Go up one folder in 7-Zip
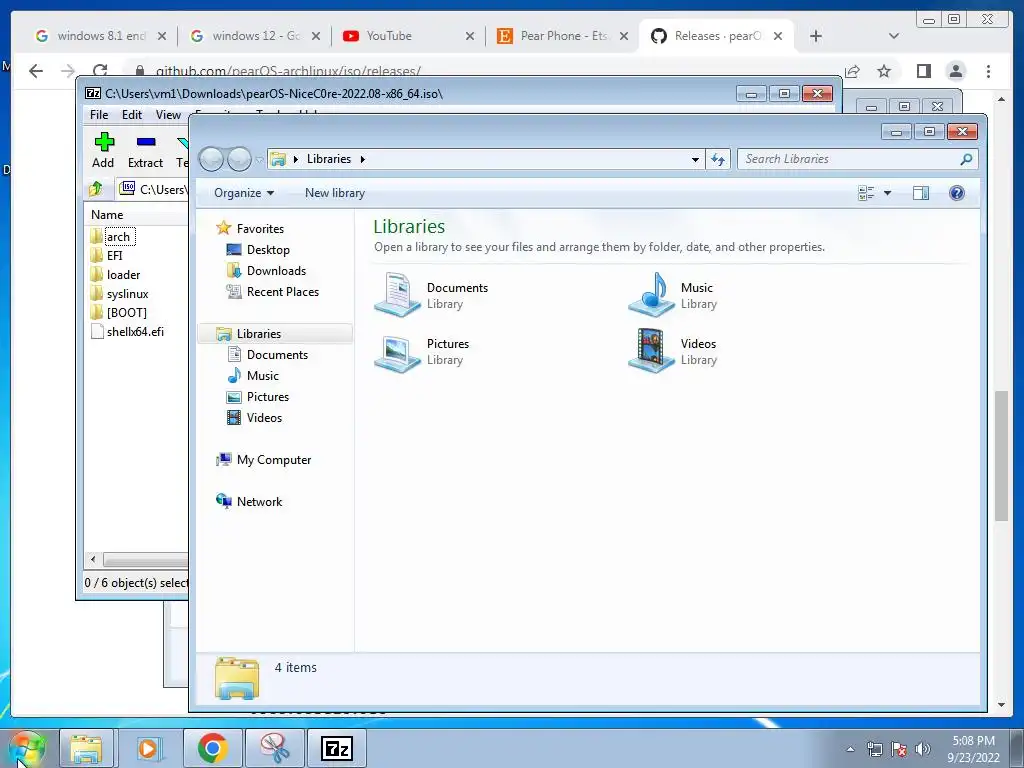 click(97, 189)
